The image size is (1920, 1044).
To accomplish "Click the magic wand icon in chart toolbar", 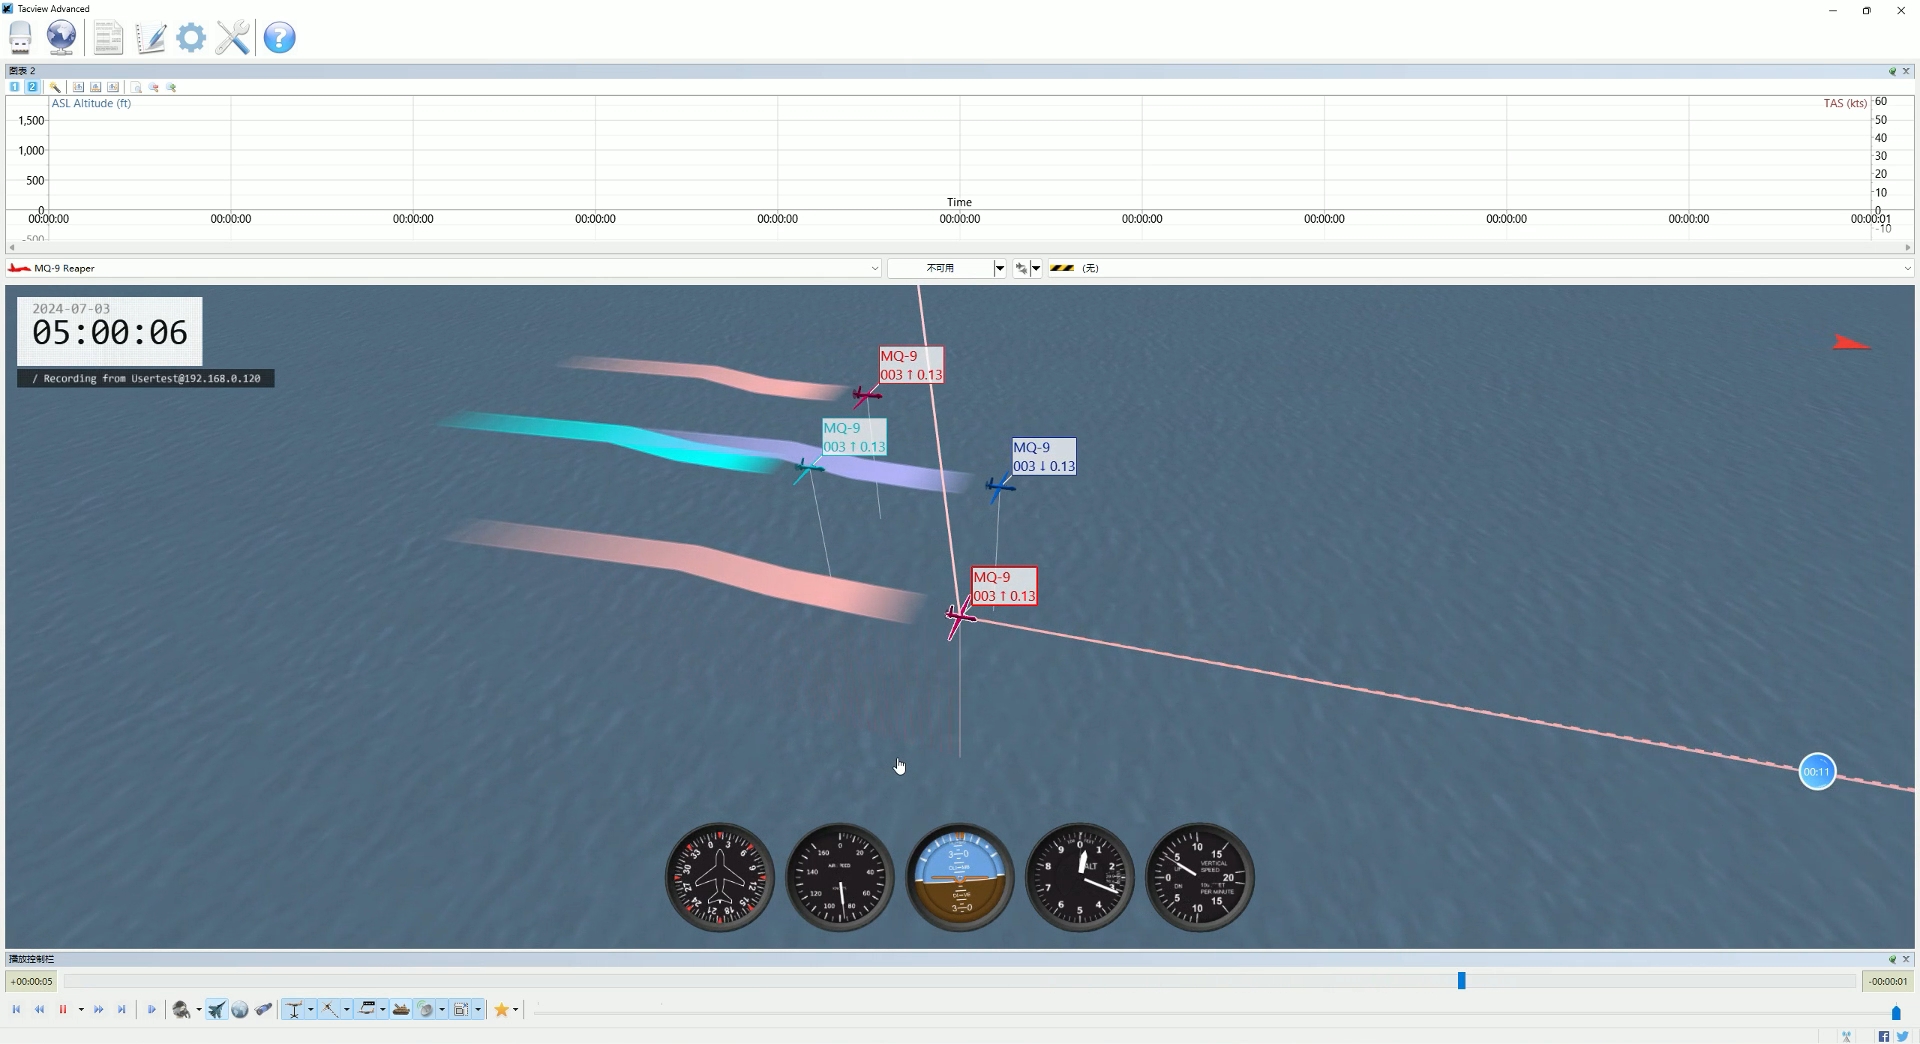I will (x=55, y=88).
